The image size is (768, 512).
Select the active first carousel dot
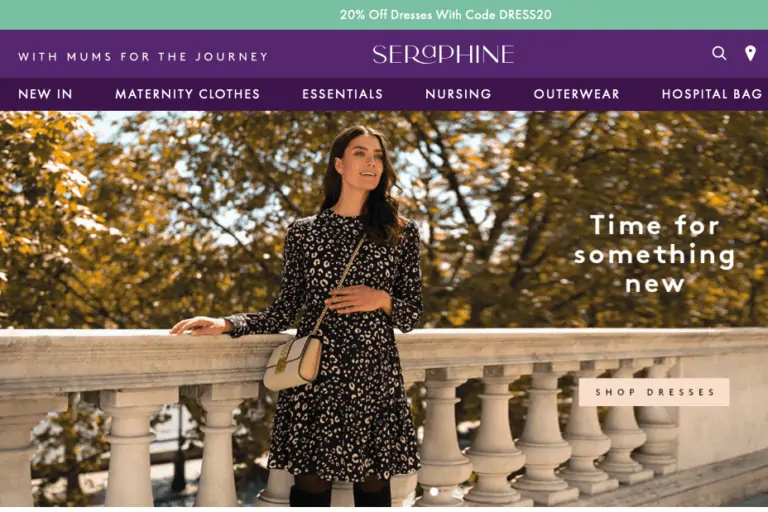pos(433,490)
